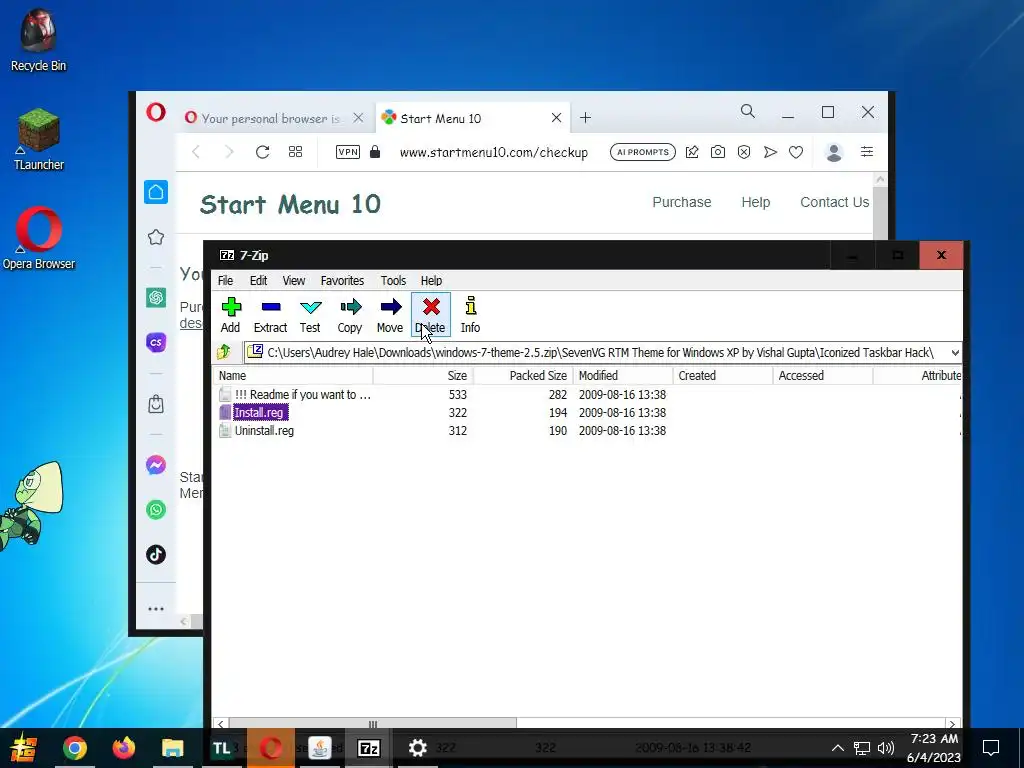The height and width of the screenshot is (768, 1024).
Task: Expand the 7-Zip address path dropdown
Action: (x=955, y=353)
